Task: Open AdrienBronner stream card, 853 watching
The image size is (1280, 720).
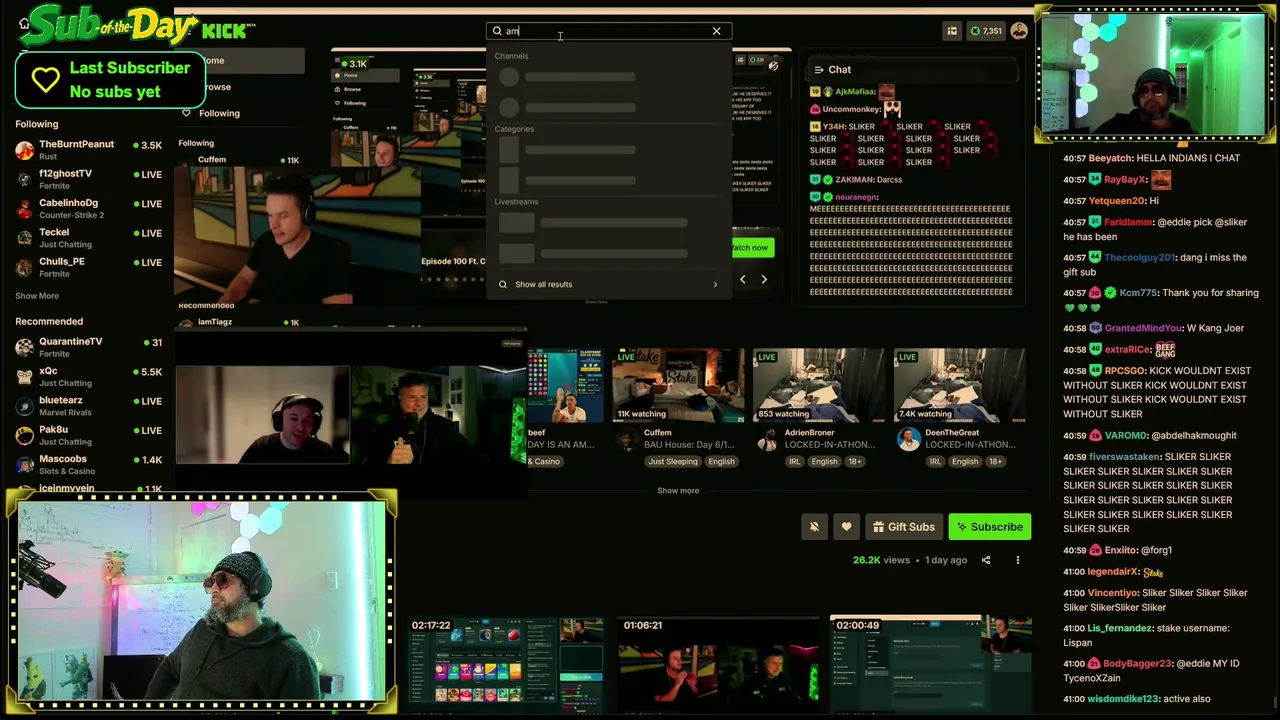Action: click(x=819, y=386)
